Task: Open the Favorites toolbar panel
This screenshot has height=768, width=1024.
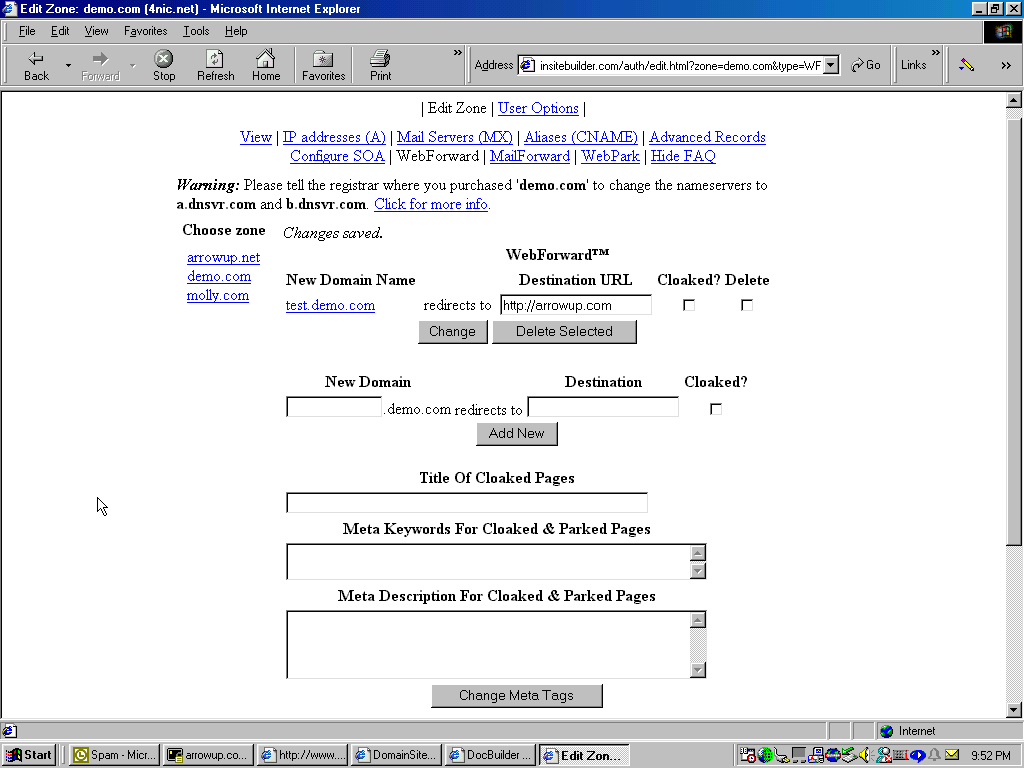Action: pos(323,65)
